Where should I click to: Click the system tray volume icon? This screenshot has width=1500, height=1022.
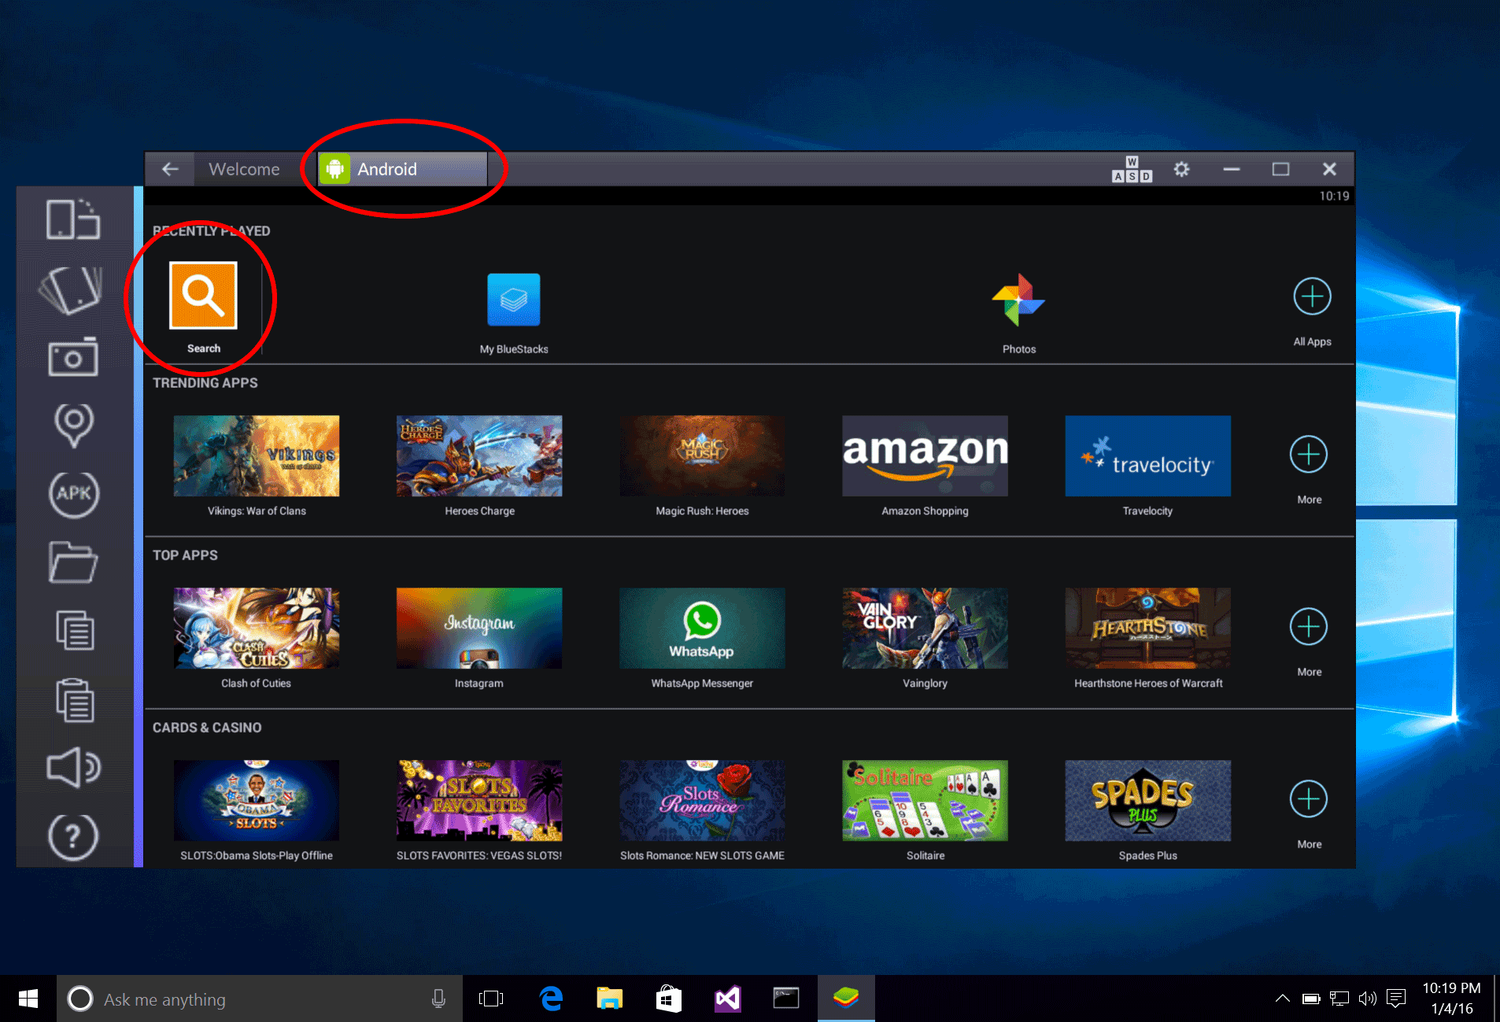coord(1368,998)
